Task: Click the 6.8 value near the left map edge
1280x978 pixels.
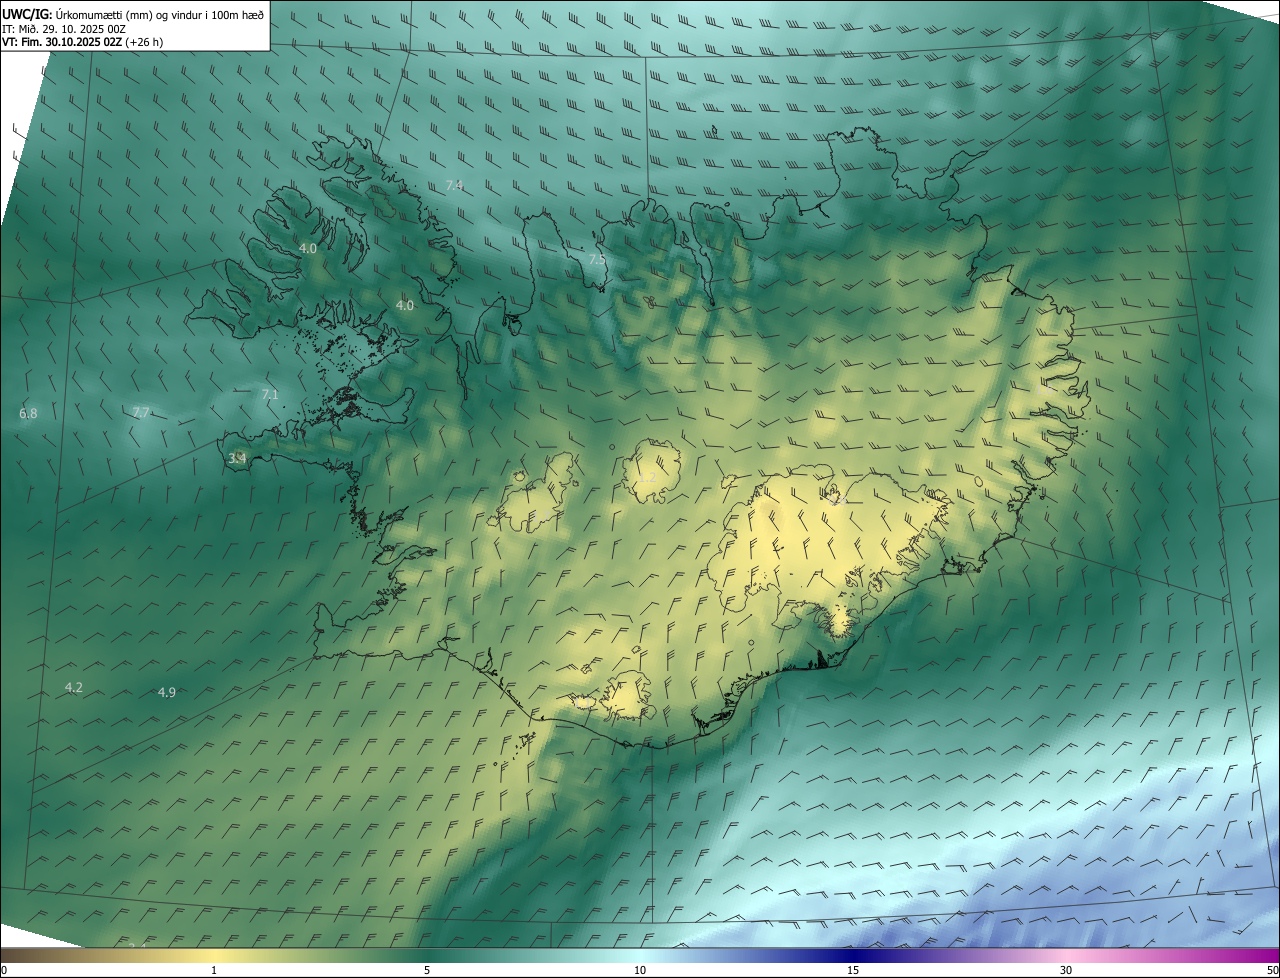Action: pyautogui.click(x=28, y=413)
